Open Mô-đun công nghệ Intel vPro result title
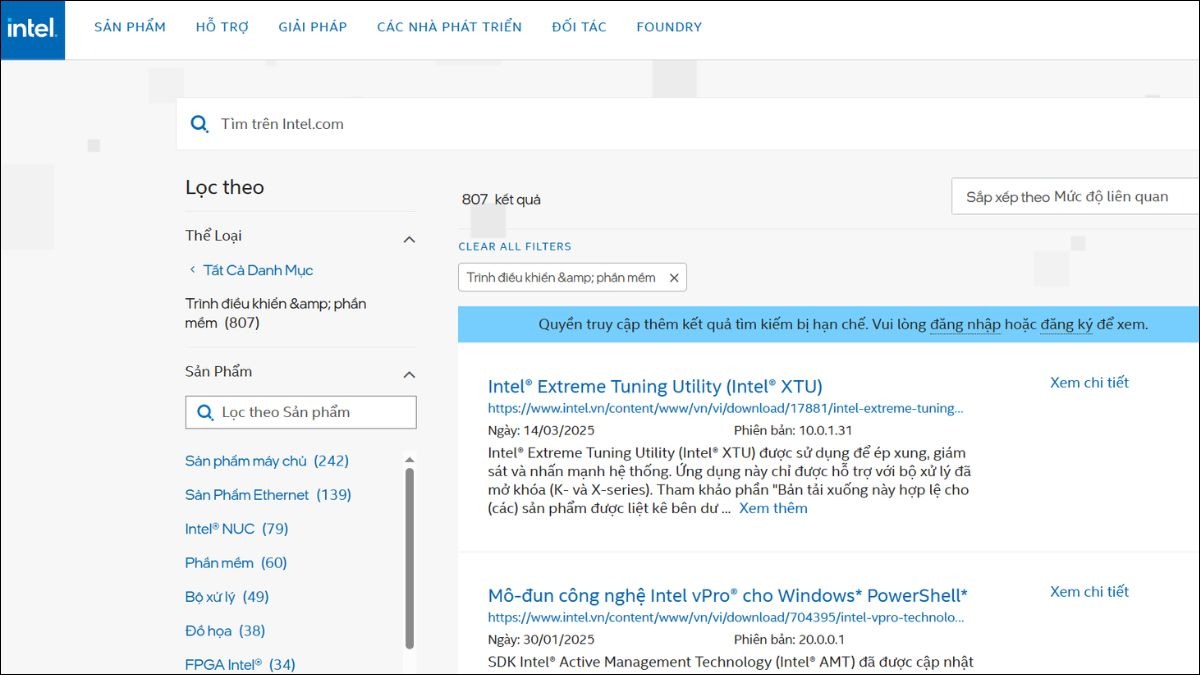 point(728,595)
